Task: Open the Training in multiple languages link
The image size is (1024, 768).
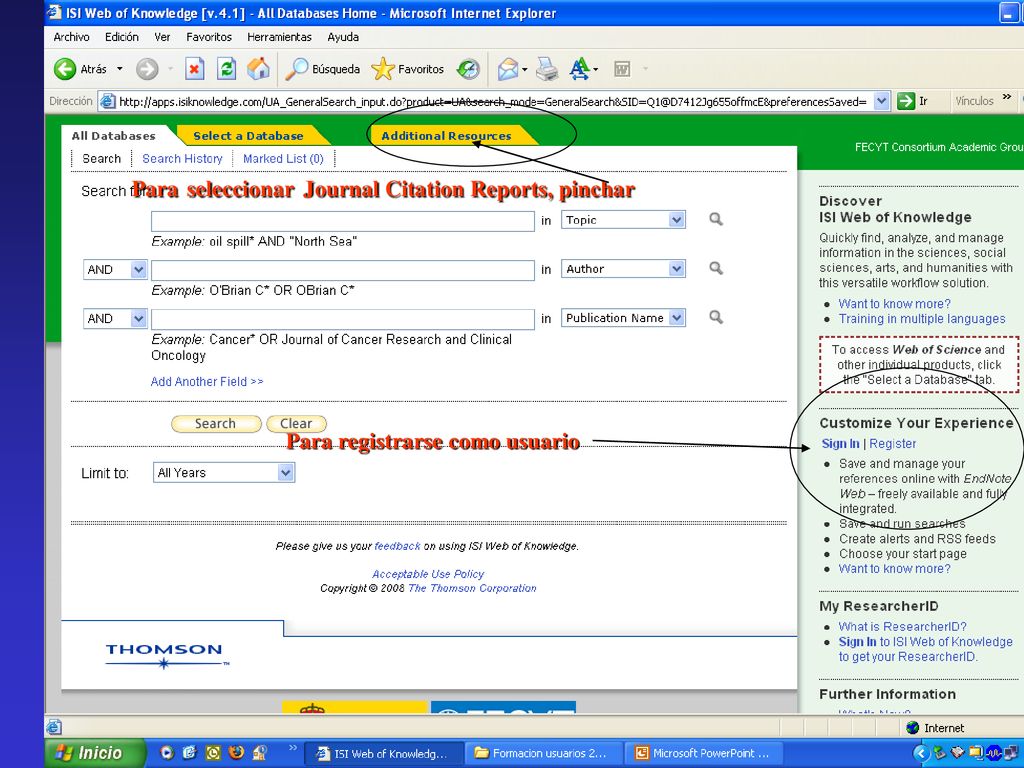Action: pos(922,319)
